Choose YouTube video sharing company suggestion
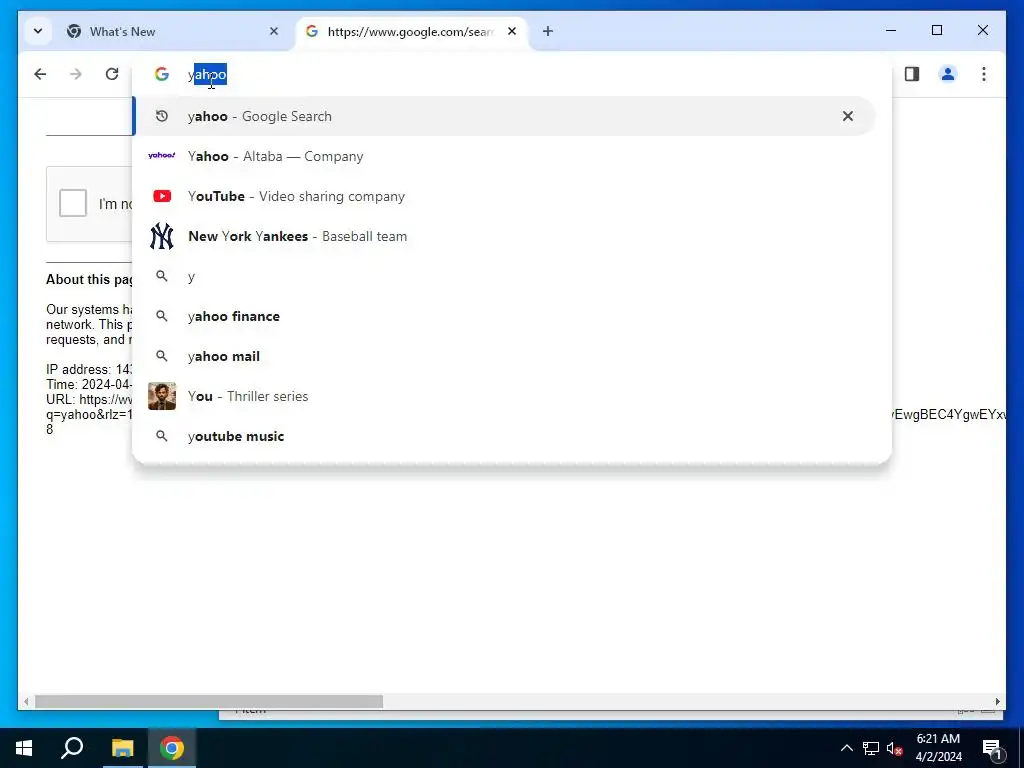Image resolution: width=1024 pixels, height=768 pixels. tap(504, 196)
